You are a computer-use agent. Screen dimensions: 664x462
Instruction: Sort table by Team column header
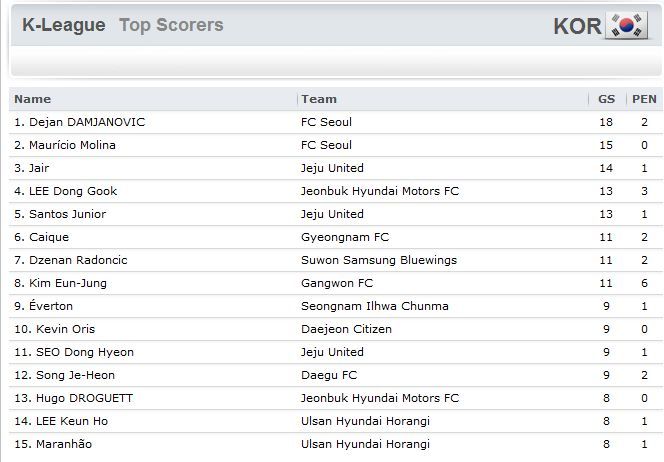coord(319,99)
